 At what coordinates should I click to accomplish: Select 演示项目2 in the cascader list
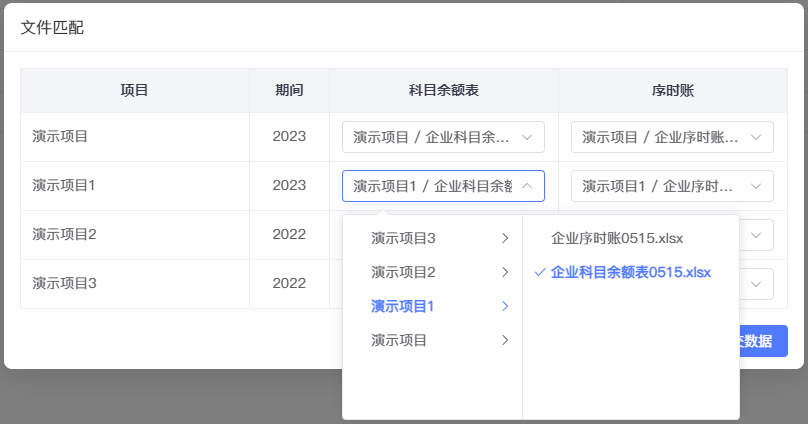point(432,272)
